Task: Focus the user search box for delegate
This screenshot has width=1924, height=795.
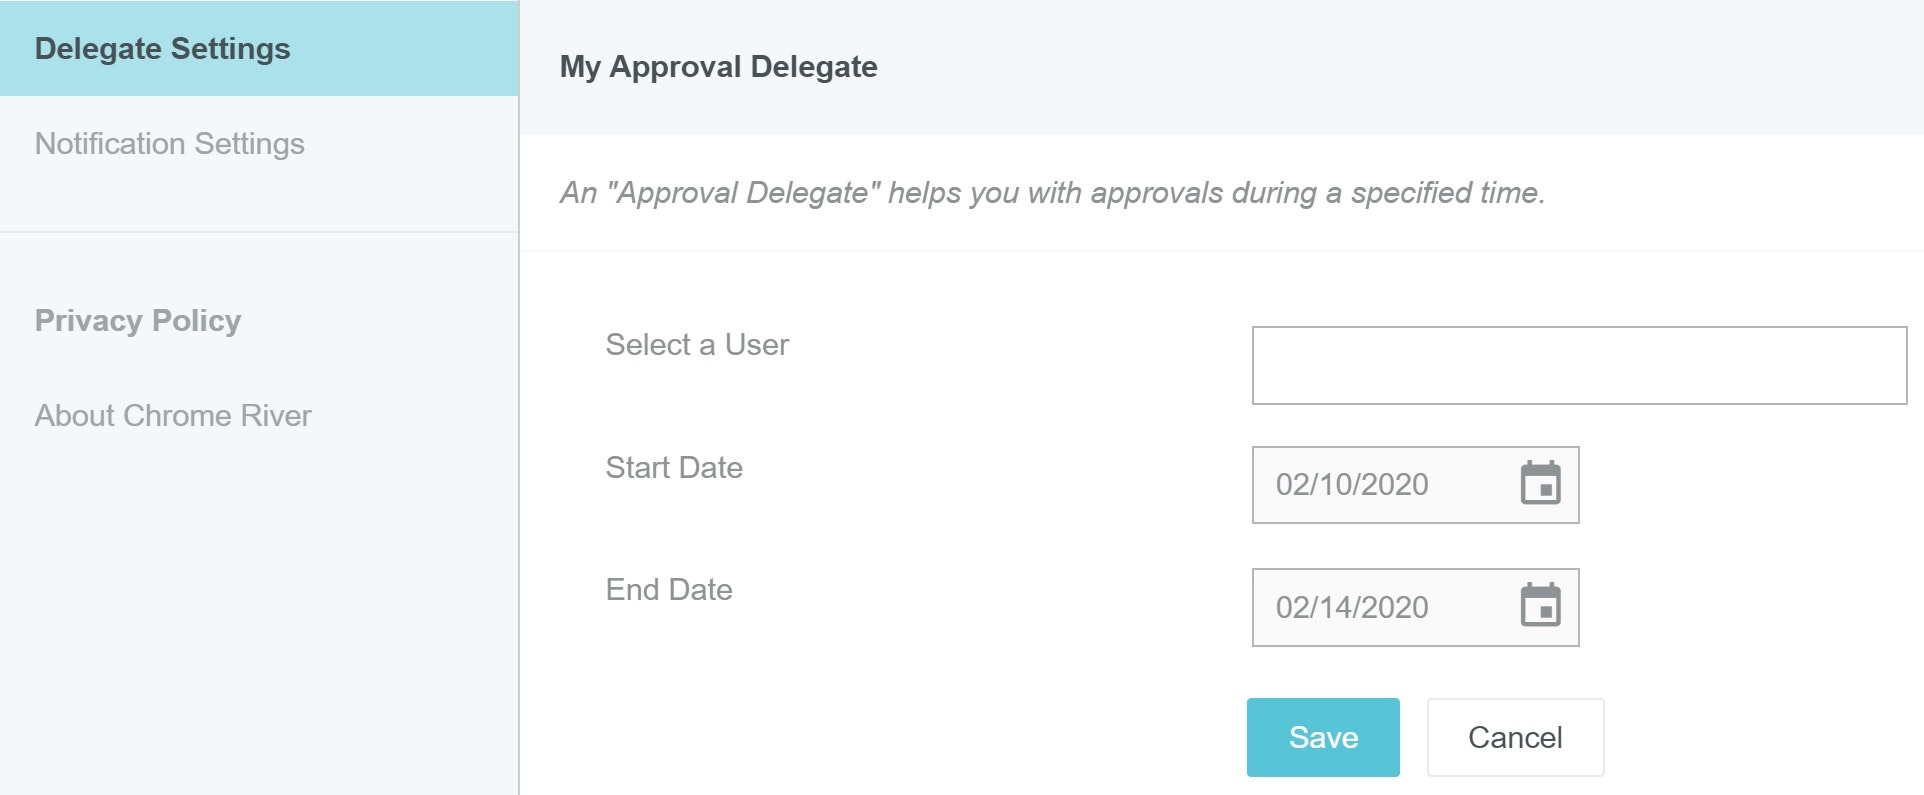Action: tap(1578, 365)
